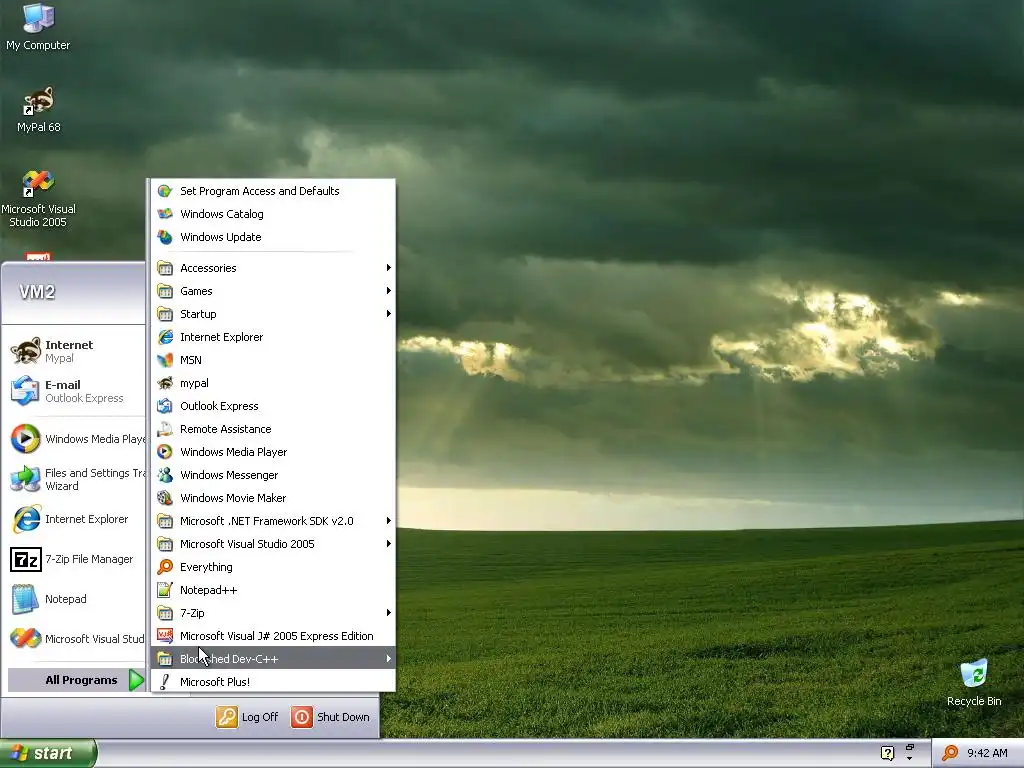Viewport: 1024px width, 768px height.
Task: Select Microsoft Visual Studio 2005 menu entry
Action: [x=274, y=544]
